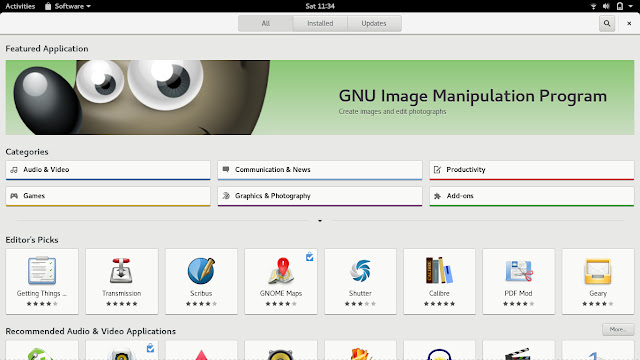
Task: Open the Software application menu
Action: [68, 6]
